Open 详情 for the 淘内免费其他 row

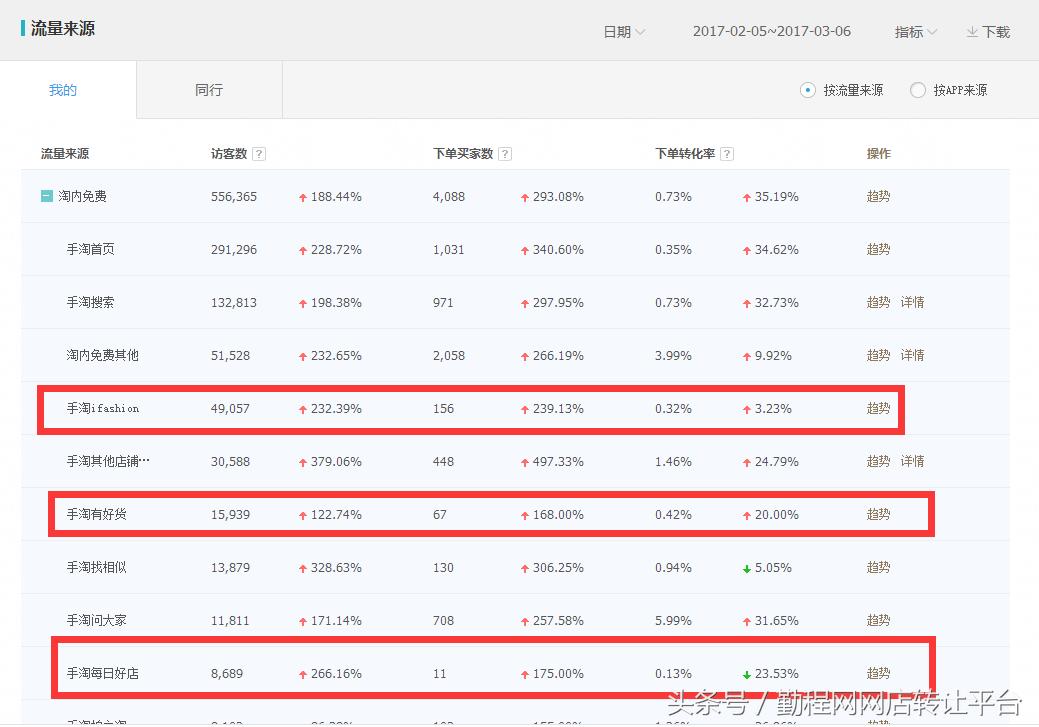[x=912, y=355]
